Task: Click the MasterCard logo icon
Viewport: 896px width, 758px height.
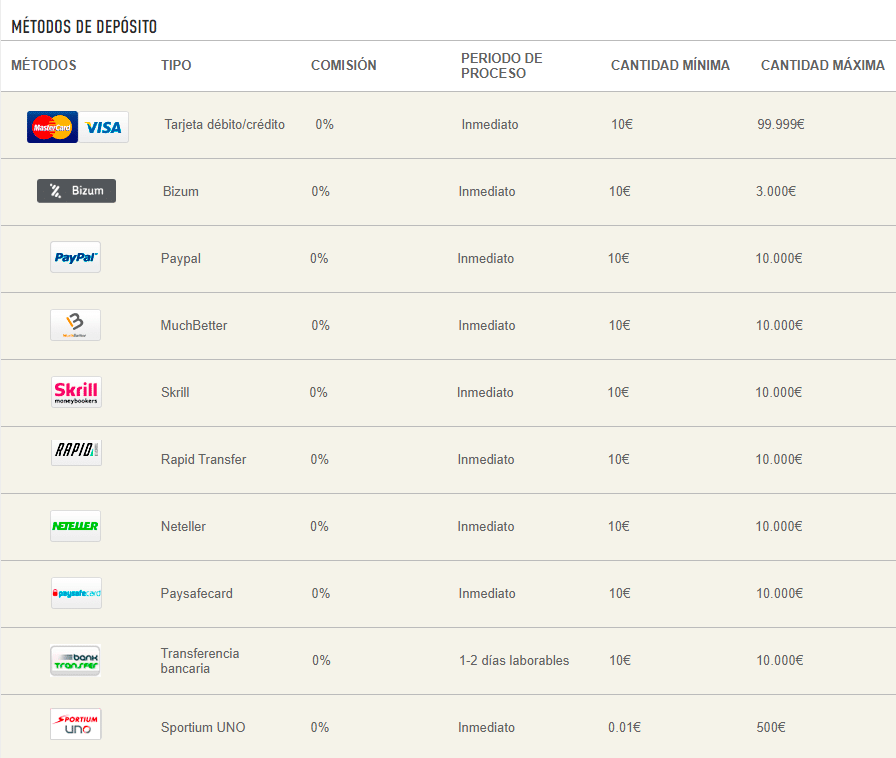Action: 52,127
